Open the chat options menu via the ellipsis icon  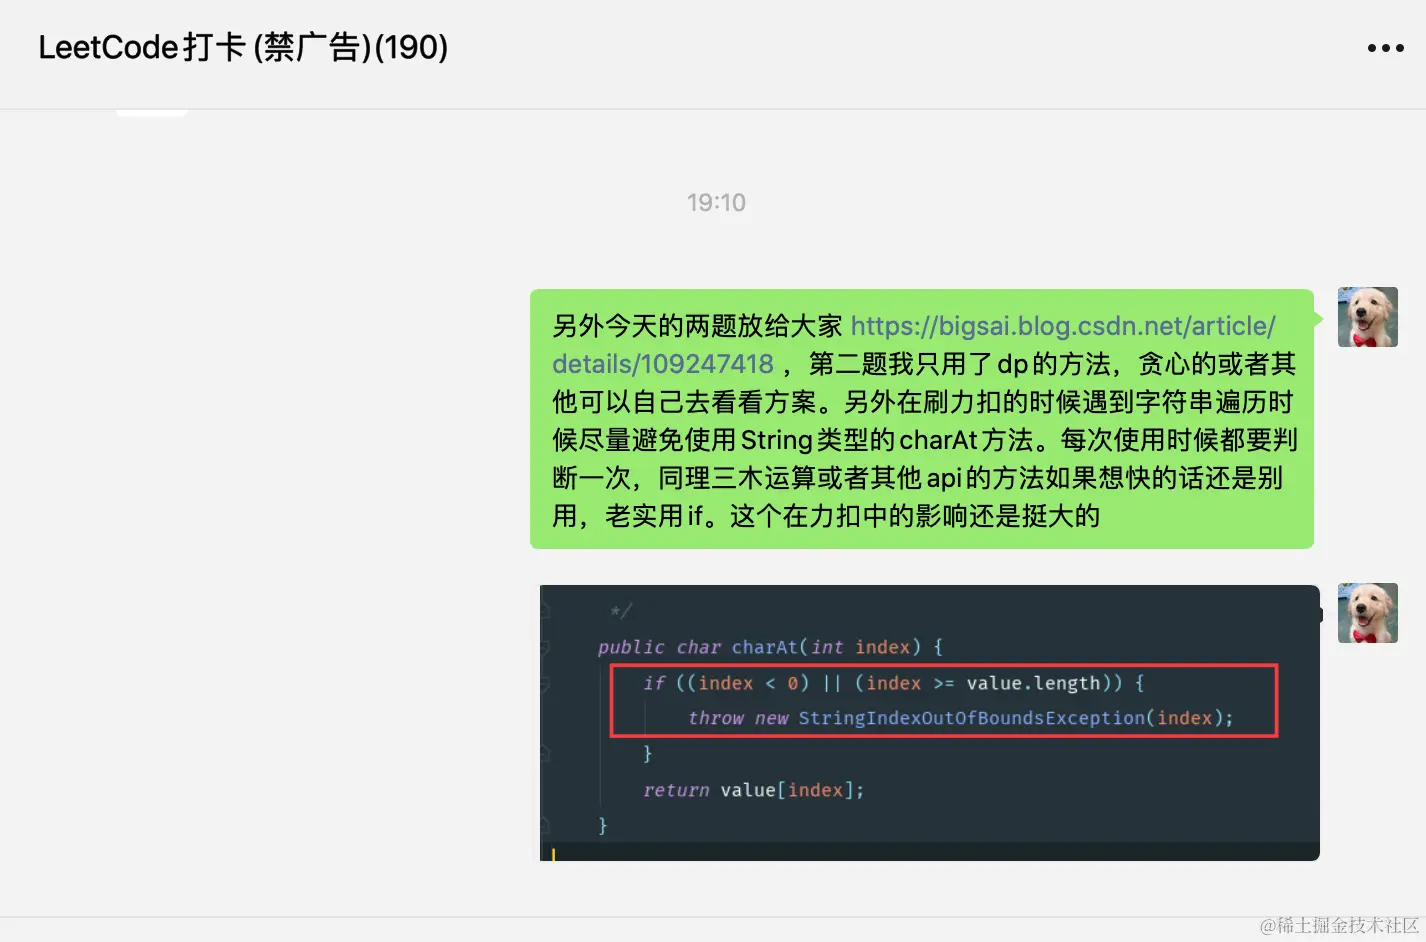pyautogui.click(x=1385, y=47)
